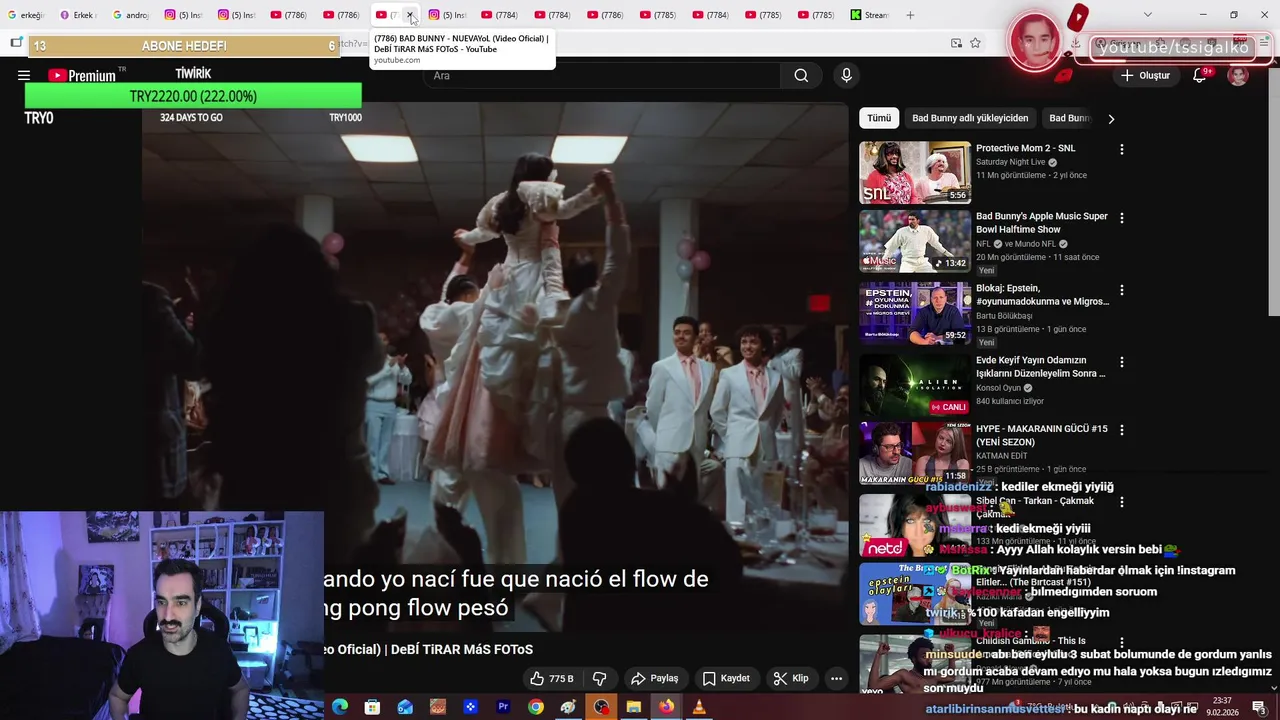Switch to the first Google erkeğ tab

point(26,15)
